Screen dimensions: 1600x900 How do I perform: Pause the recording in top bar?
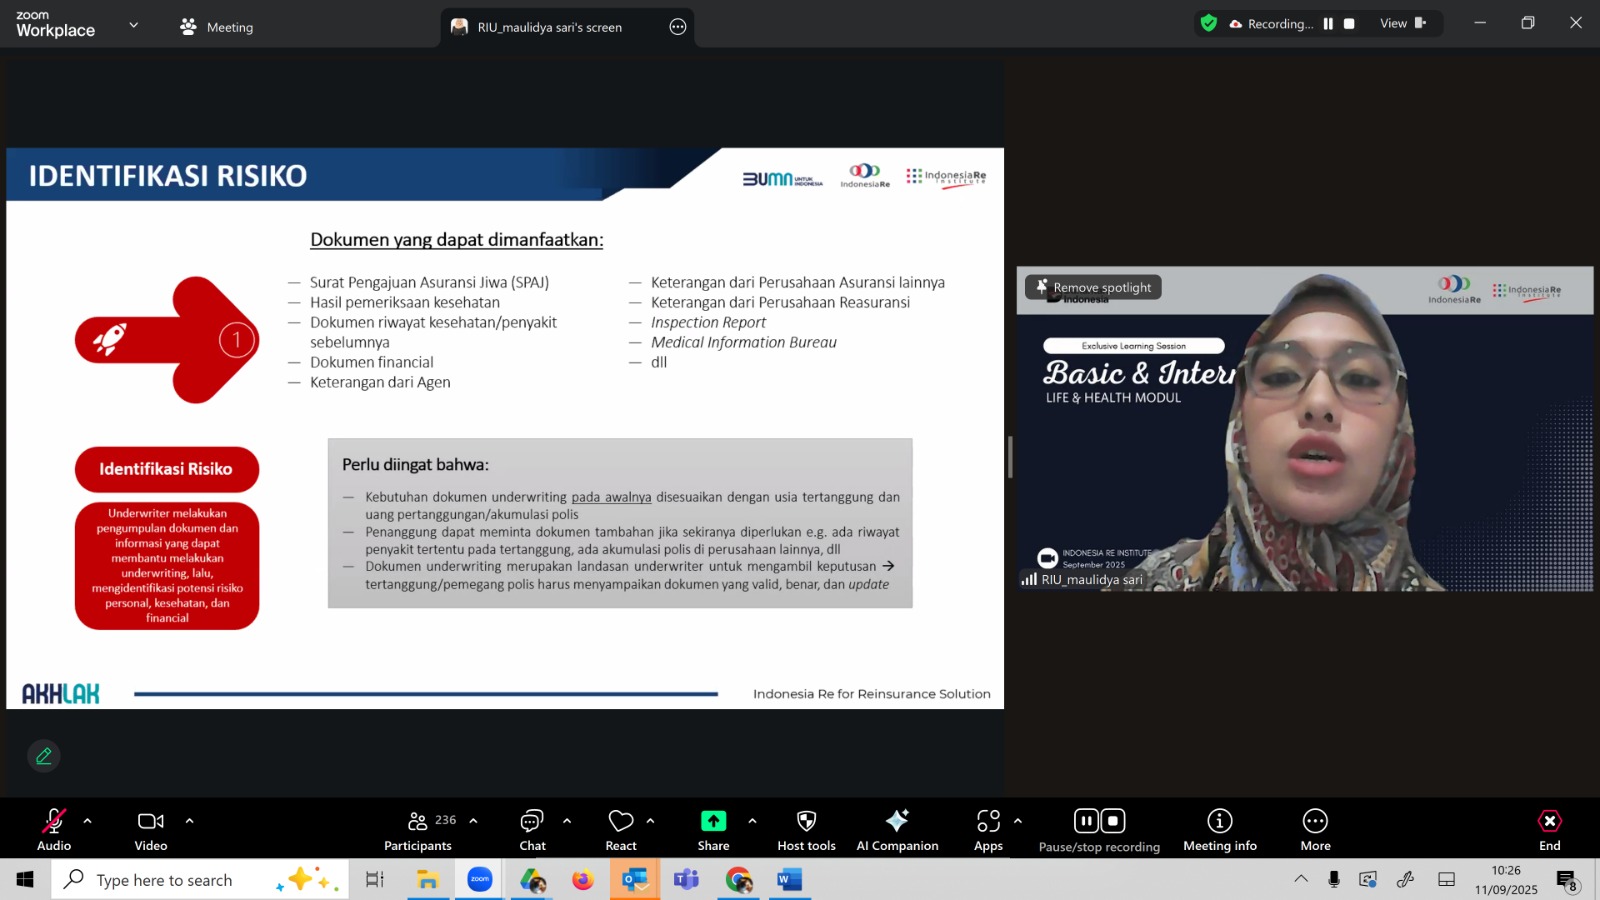tap(1328, 24)
